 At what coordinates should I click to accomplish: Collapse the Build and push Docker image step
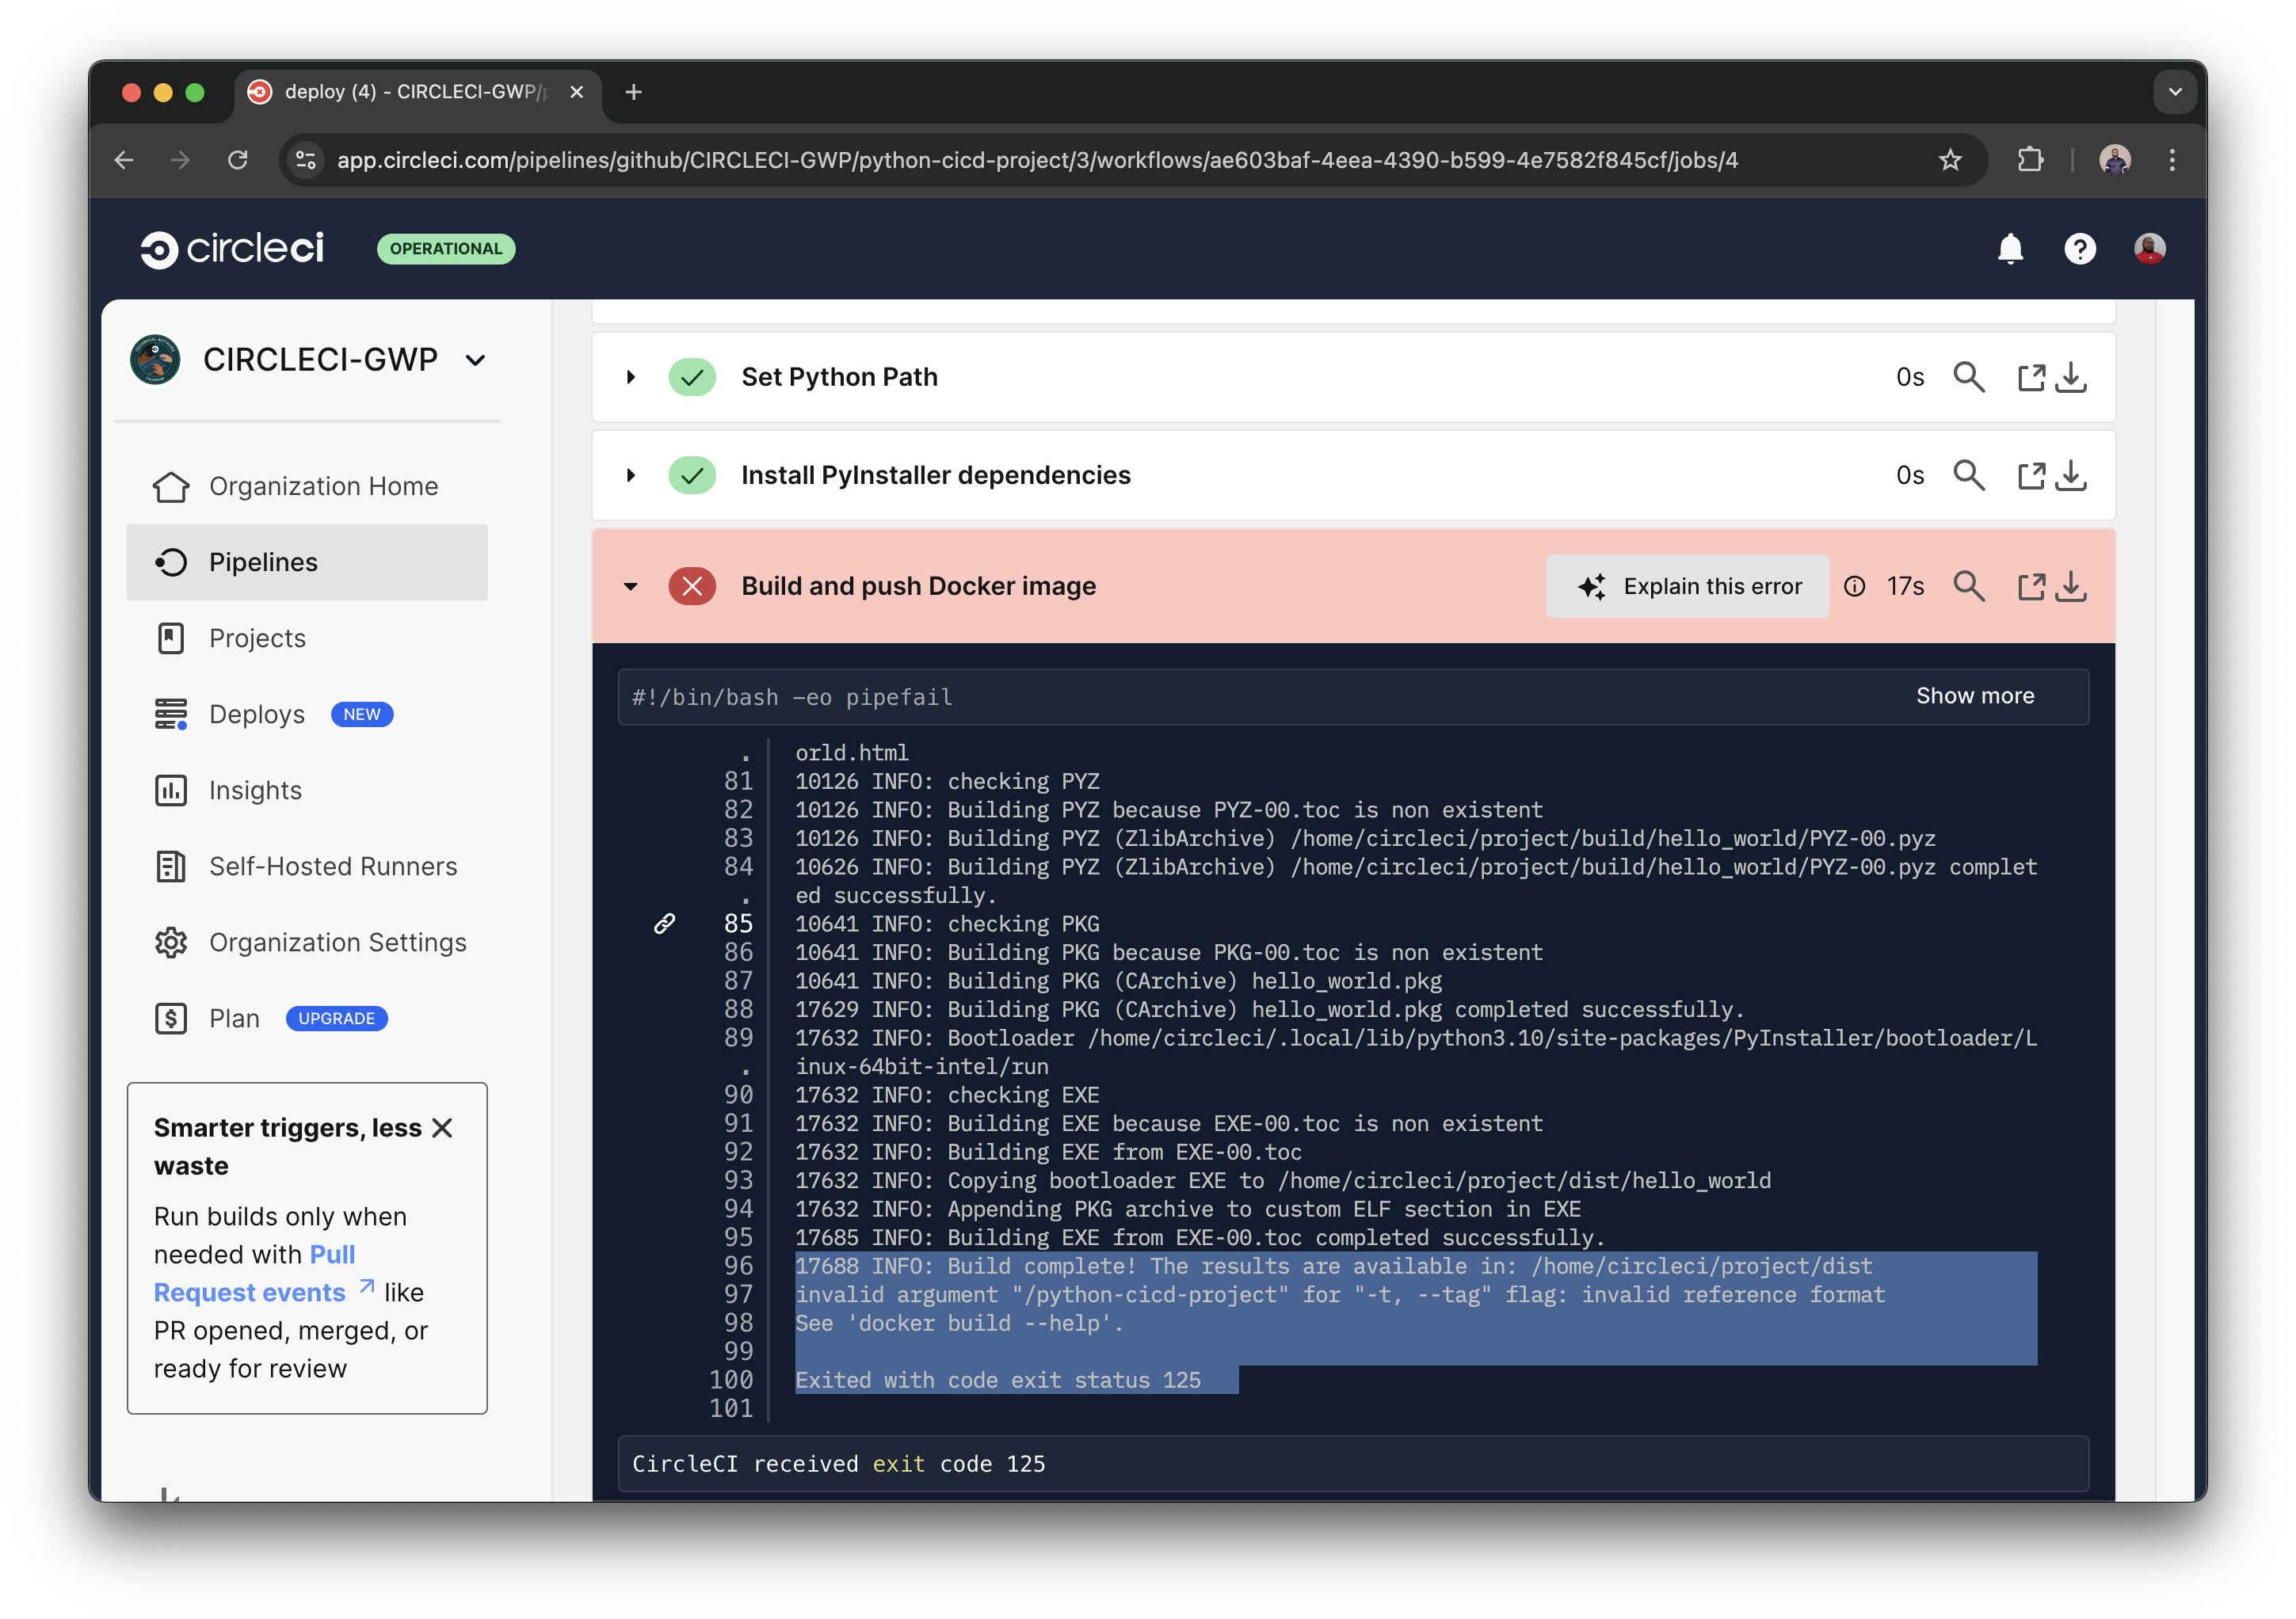[631, 586]
